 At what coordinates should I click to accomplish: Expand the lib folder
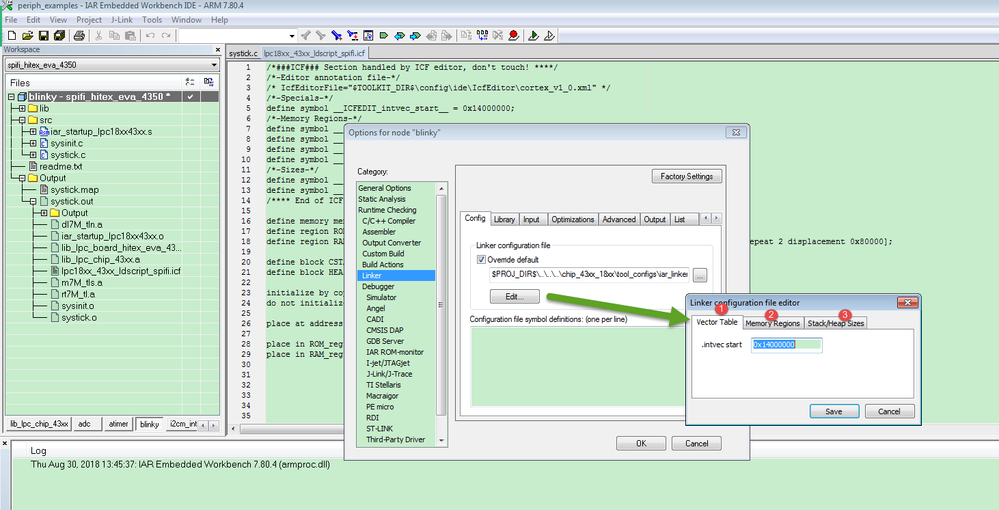click(22, 108)
